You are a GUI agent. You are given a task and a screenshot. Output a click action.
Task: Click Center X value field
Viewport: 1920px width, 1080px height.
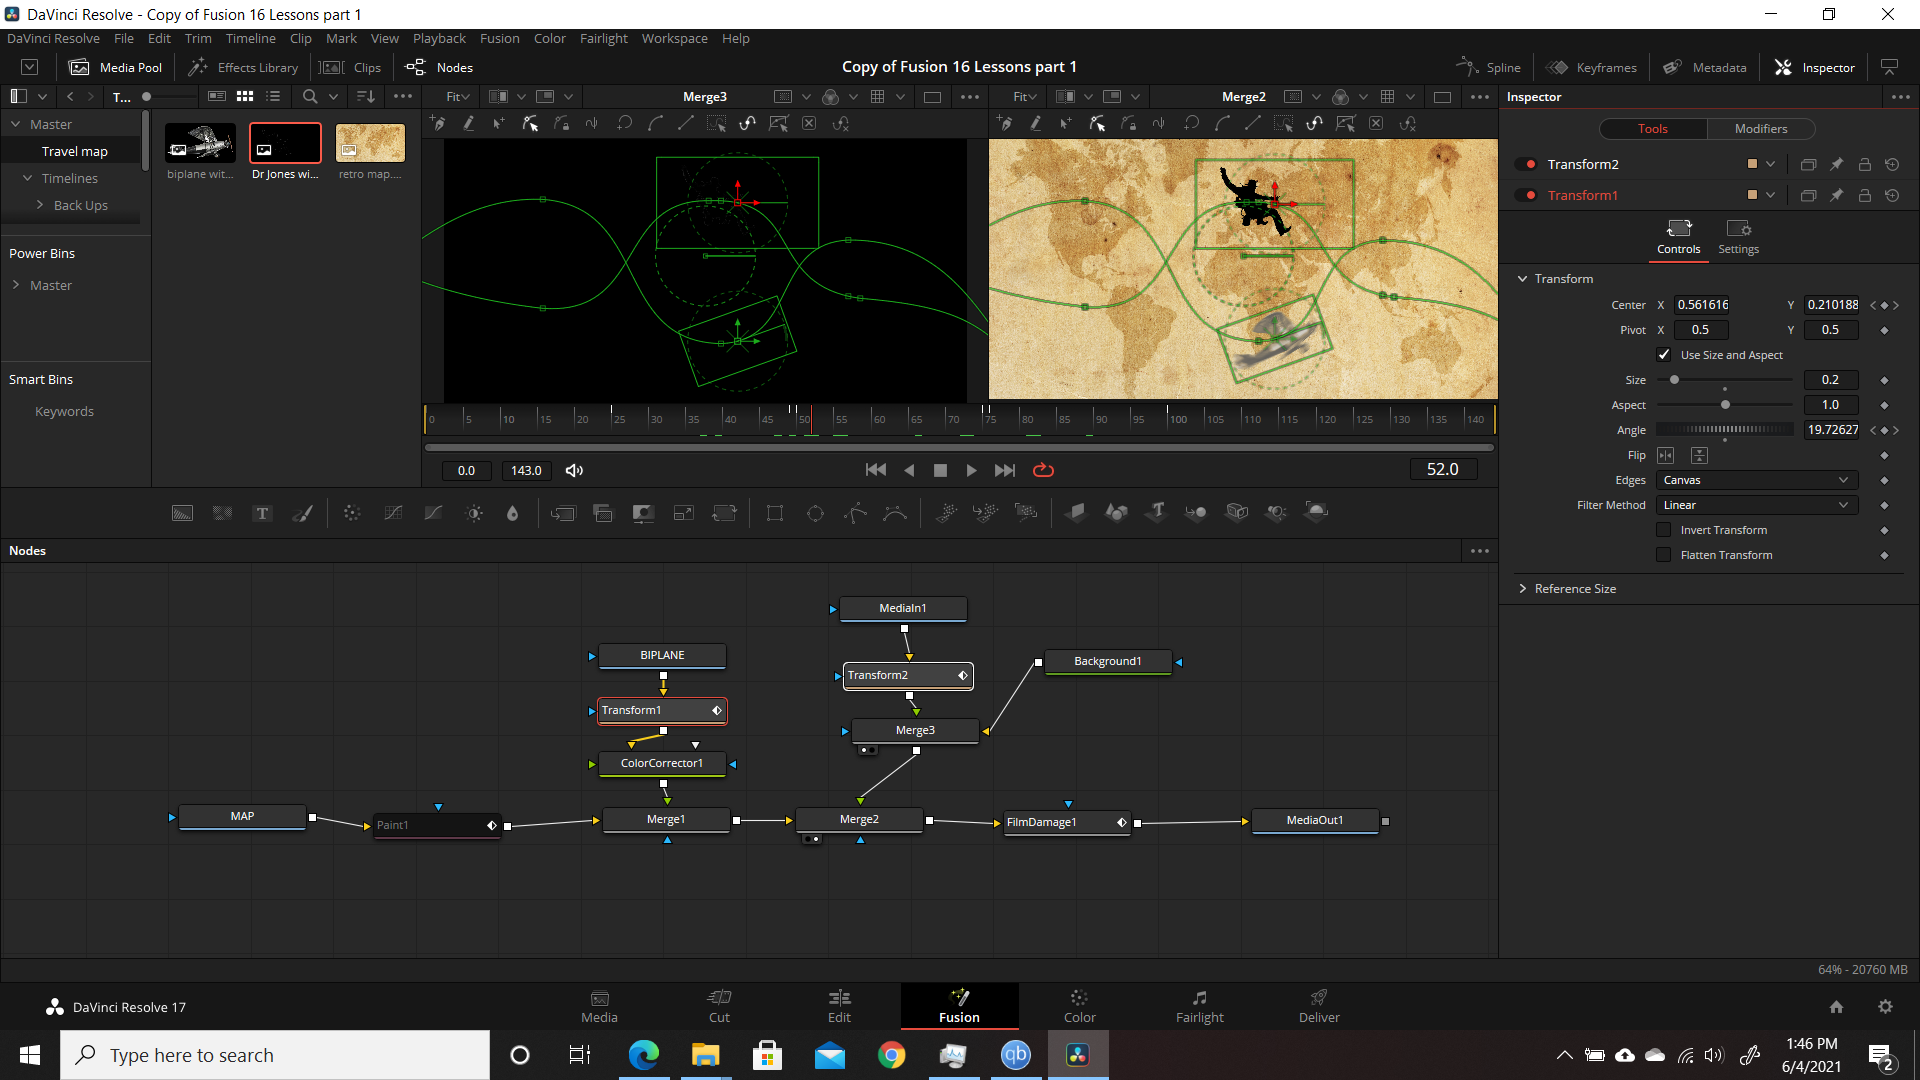(x=1702, y=305)
